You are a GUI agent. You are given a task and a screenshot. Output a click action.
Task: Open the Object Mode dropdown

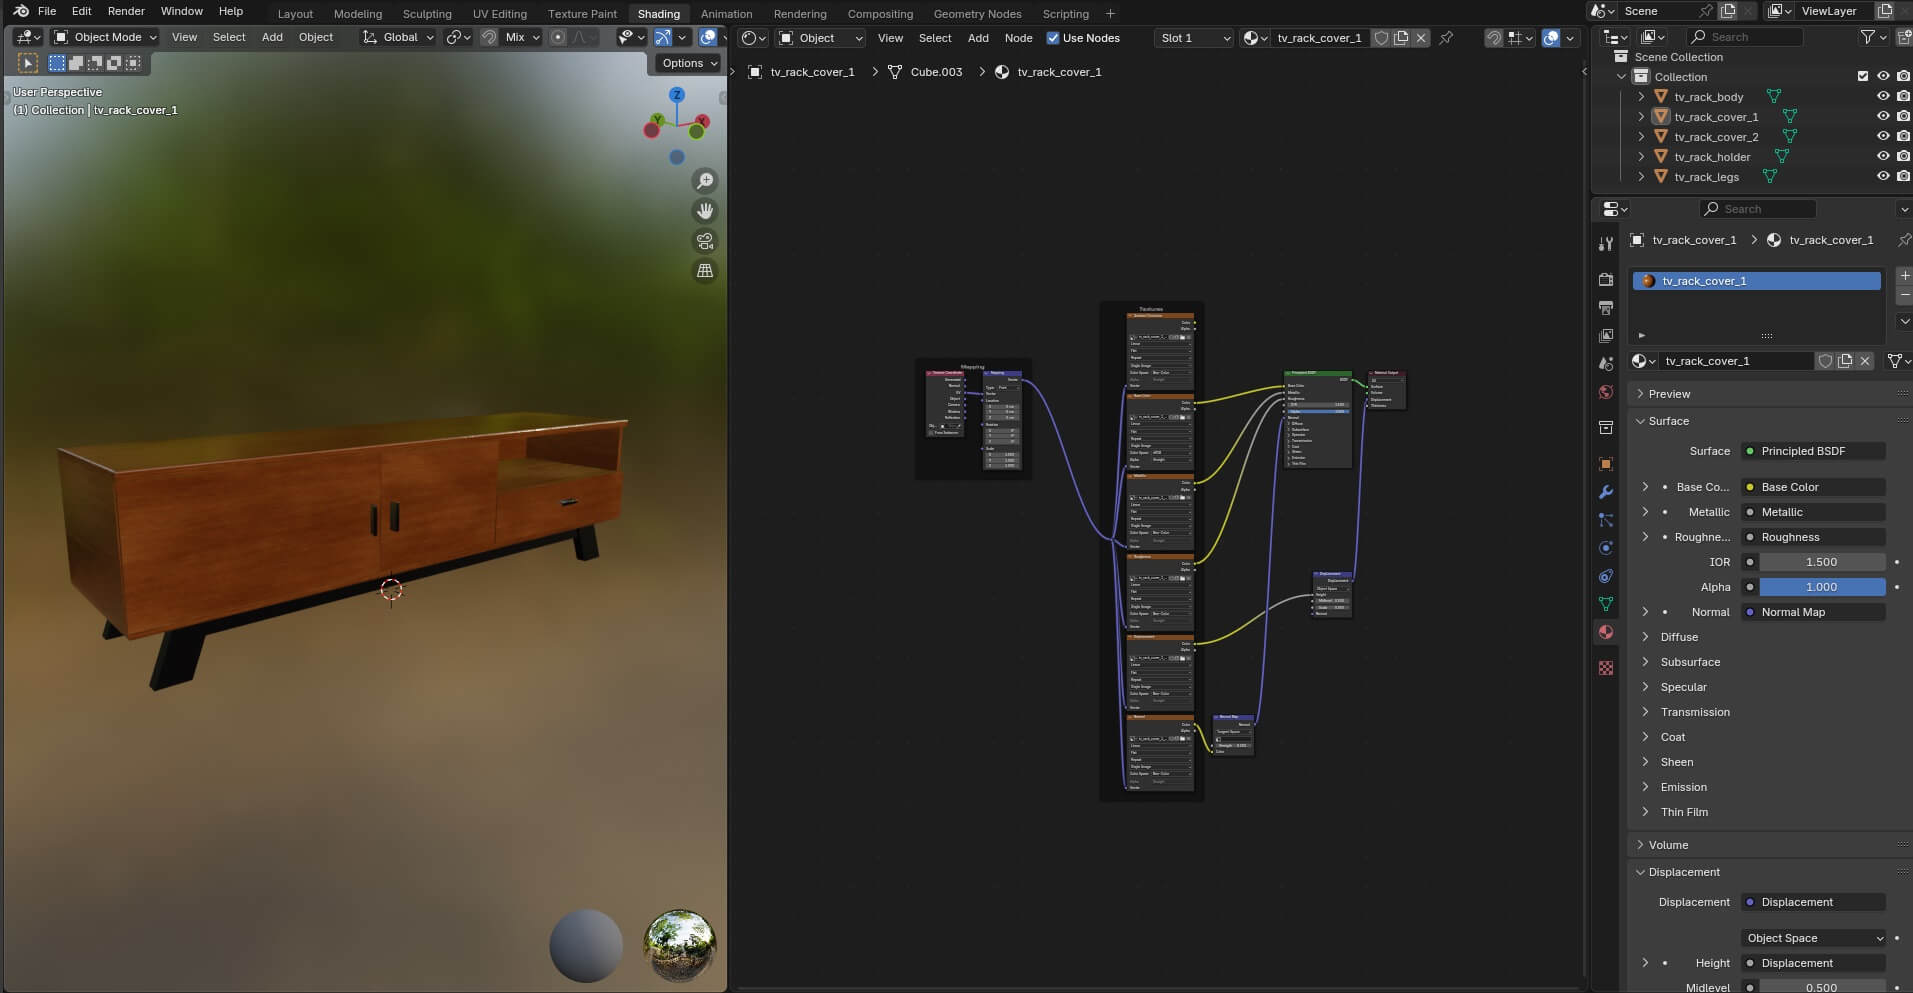(x=106, y=37)
